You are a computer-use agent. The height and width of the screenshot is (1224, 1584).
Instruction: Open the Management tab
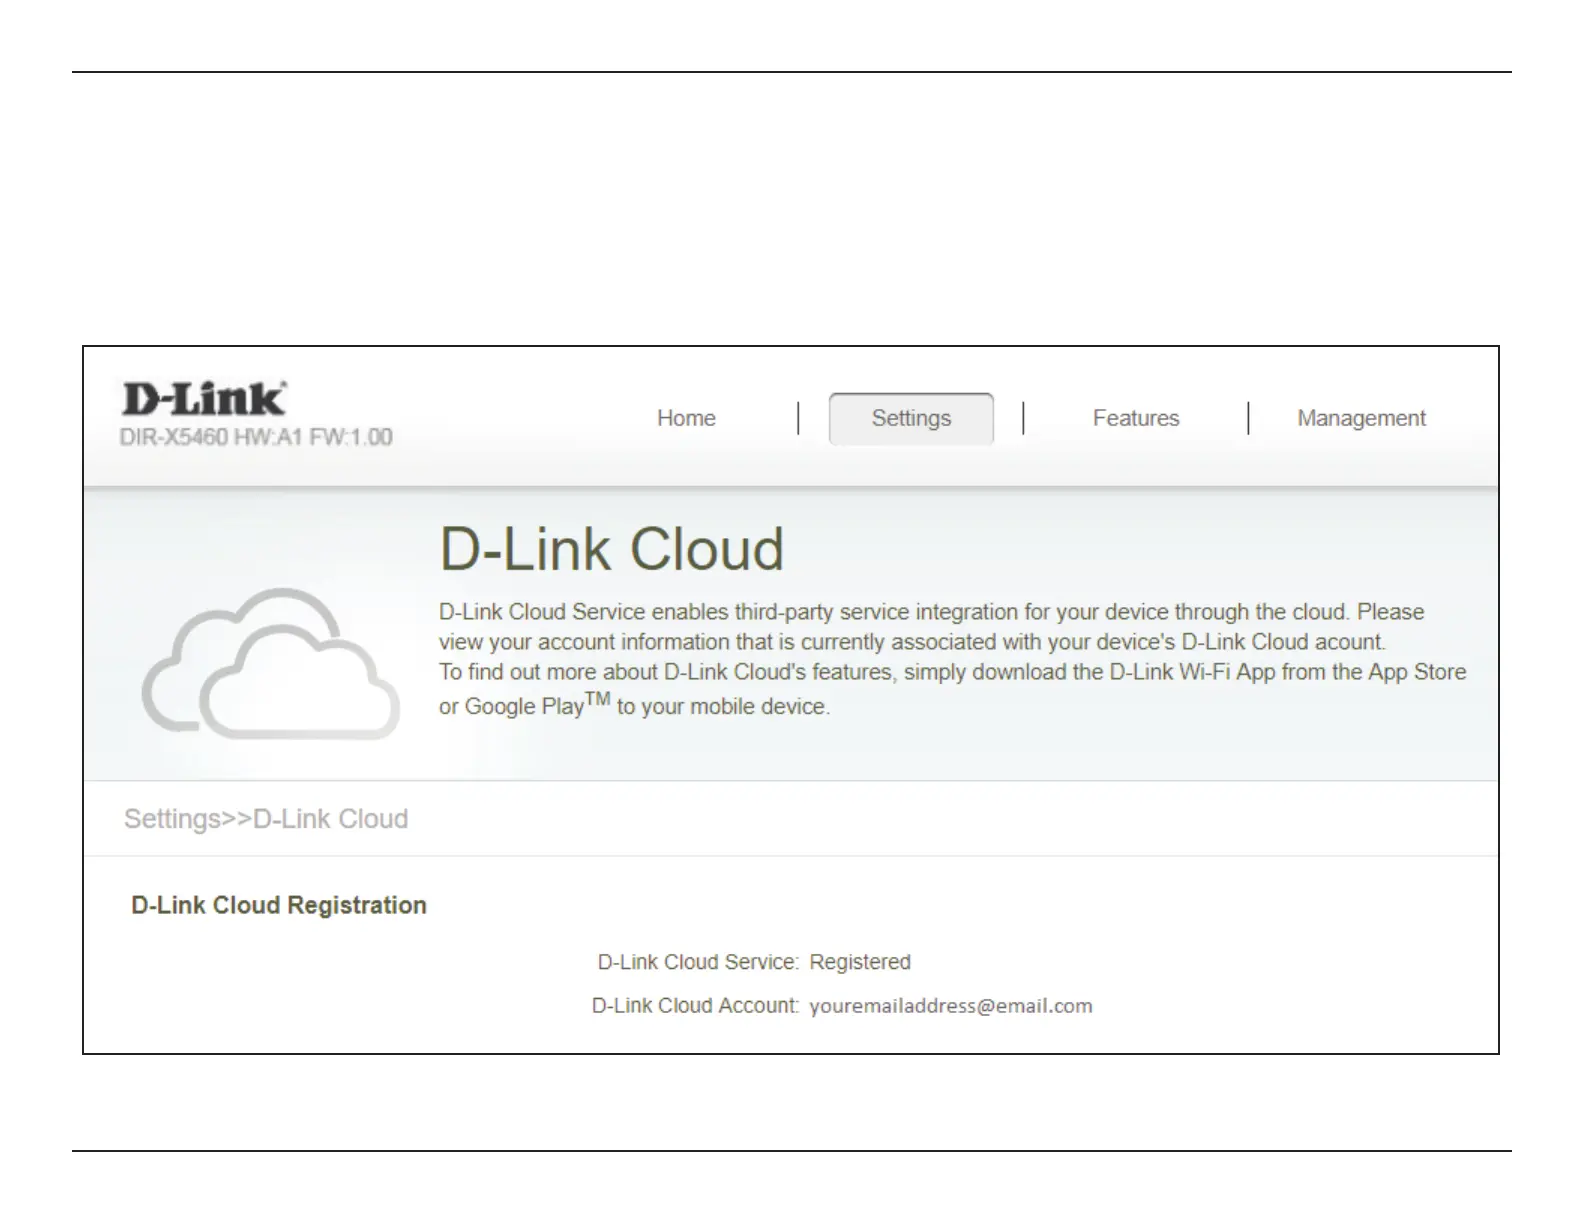coord(1361,418)
